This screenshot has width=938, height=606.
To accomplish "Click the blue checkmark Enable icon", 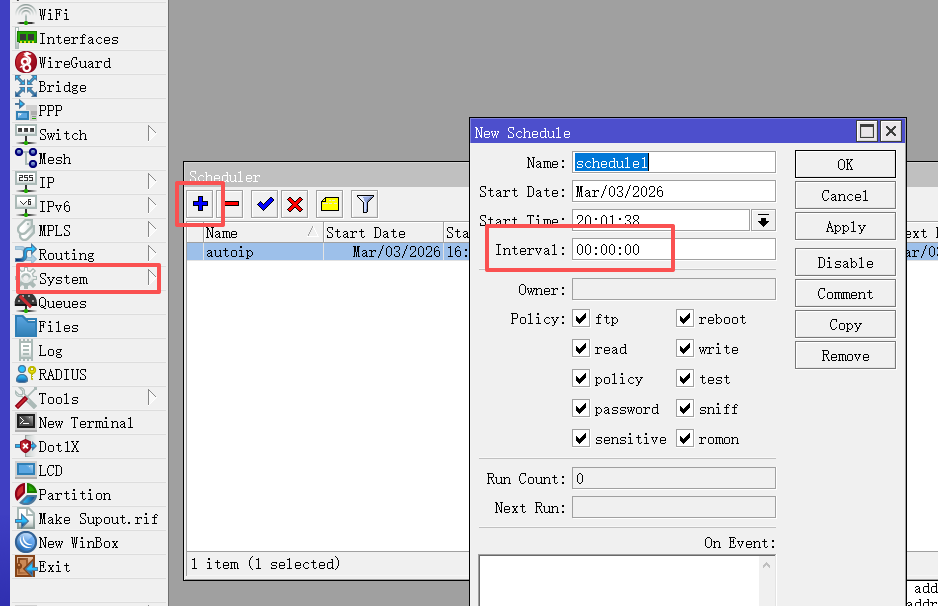I will (x=264, y=204).
